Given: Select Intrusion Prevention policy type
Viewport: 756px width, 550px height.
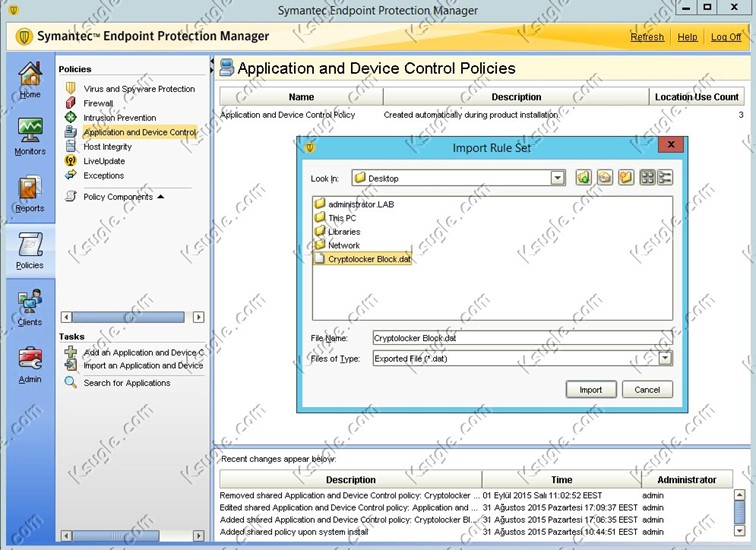Looking at the screenshot, I should tap(120, 118).
